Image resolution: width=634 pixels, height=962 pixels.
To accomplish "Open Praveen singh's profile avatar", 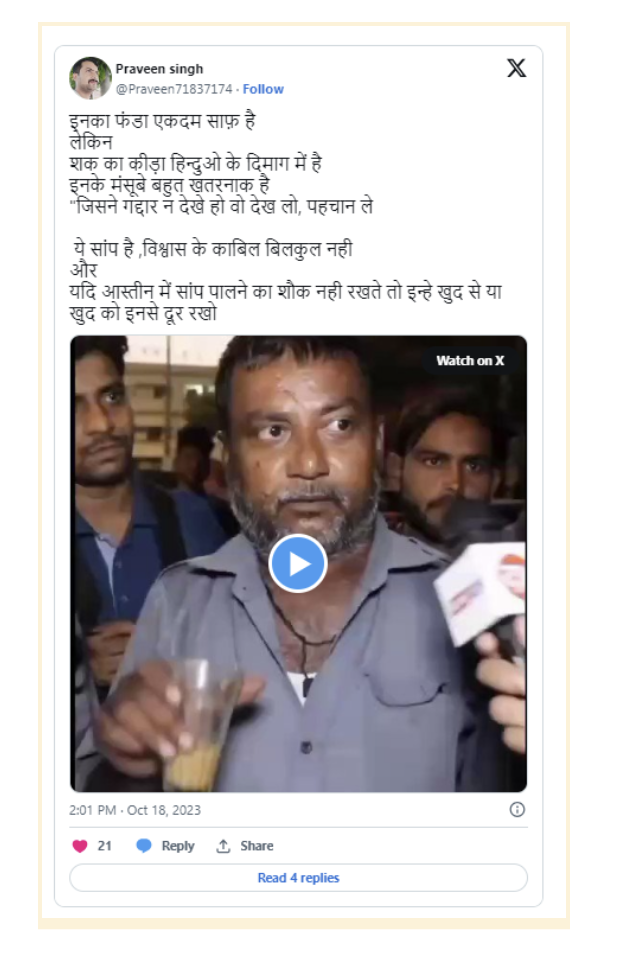I will pyautogui.click(x=90, y=78).
